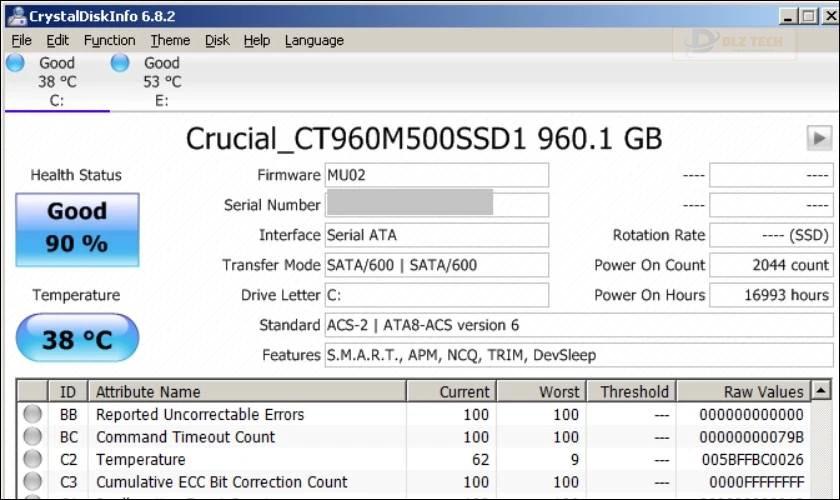Click the Worst column header

[542, 392]
